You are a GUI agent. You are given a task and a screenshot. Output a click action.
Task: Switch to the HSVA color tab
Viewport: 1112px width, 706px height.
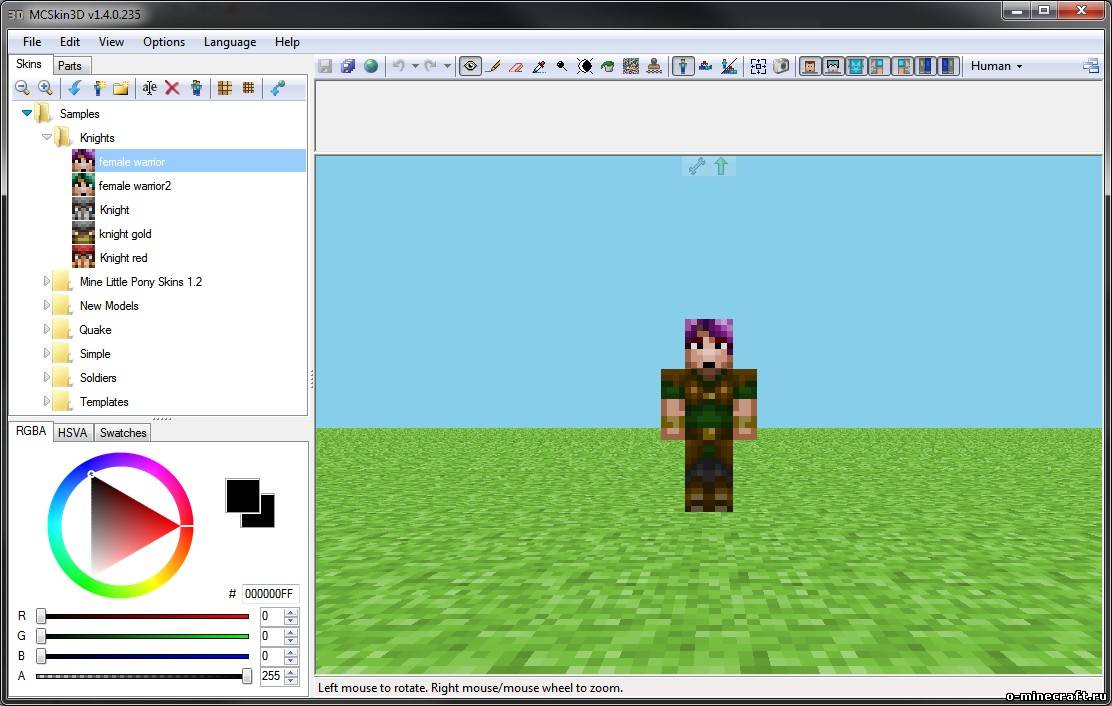tap(72, 432)
